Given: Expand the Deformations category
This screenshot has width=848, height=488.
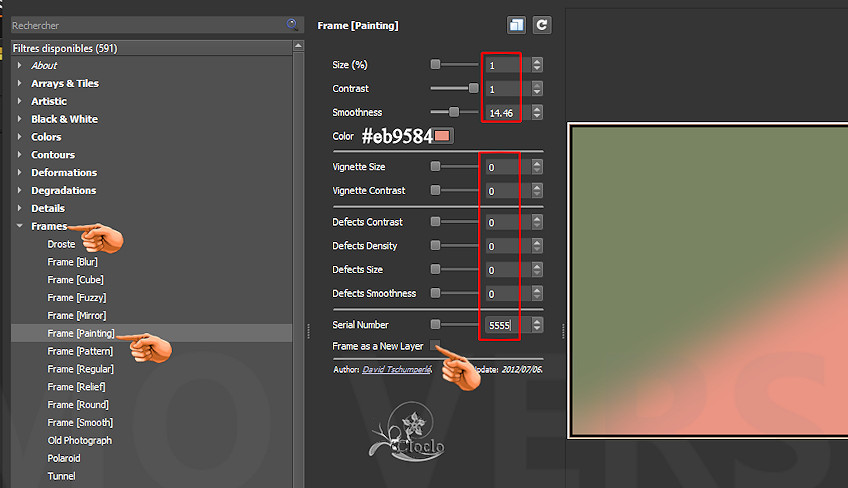Looking at the screenshot, I should pyautogui.click(x=19, y=173).
